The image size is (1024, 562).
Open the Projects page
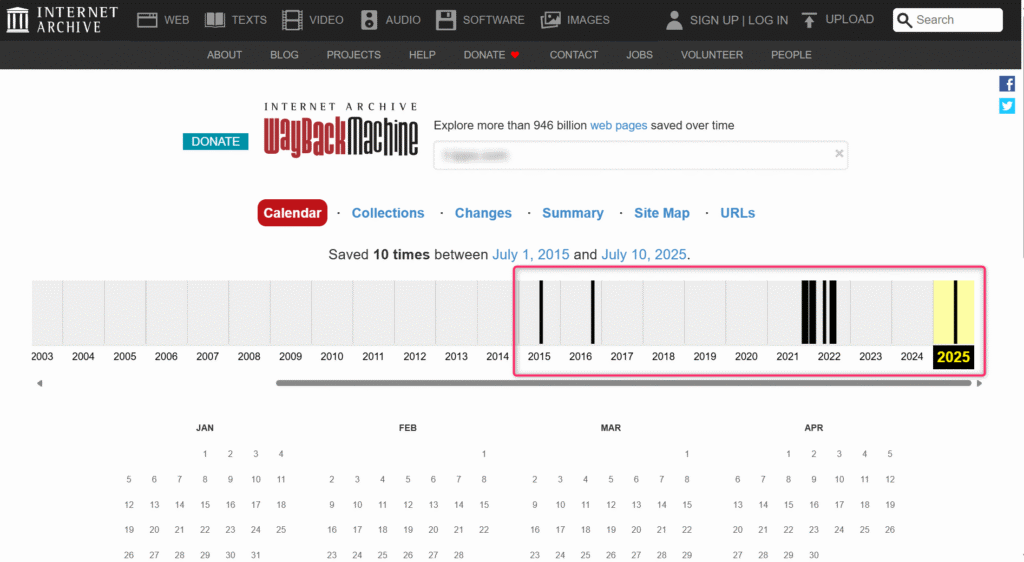click(353, 55)
